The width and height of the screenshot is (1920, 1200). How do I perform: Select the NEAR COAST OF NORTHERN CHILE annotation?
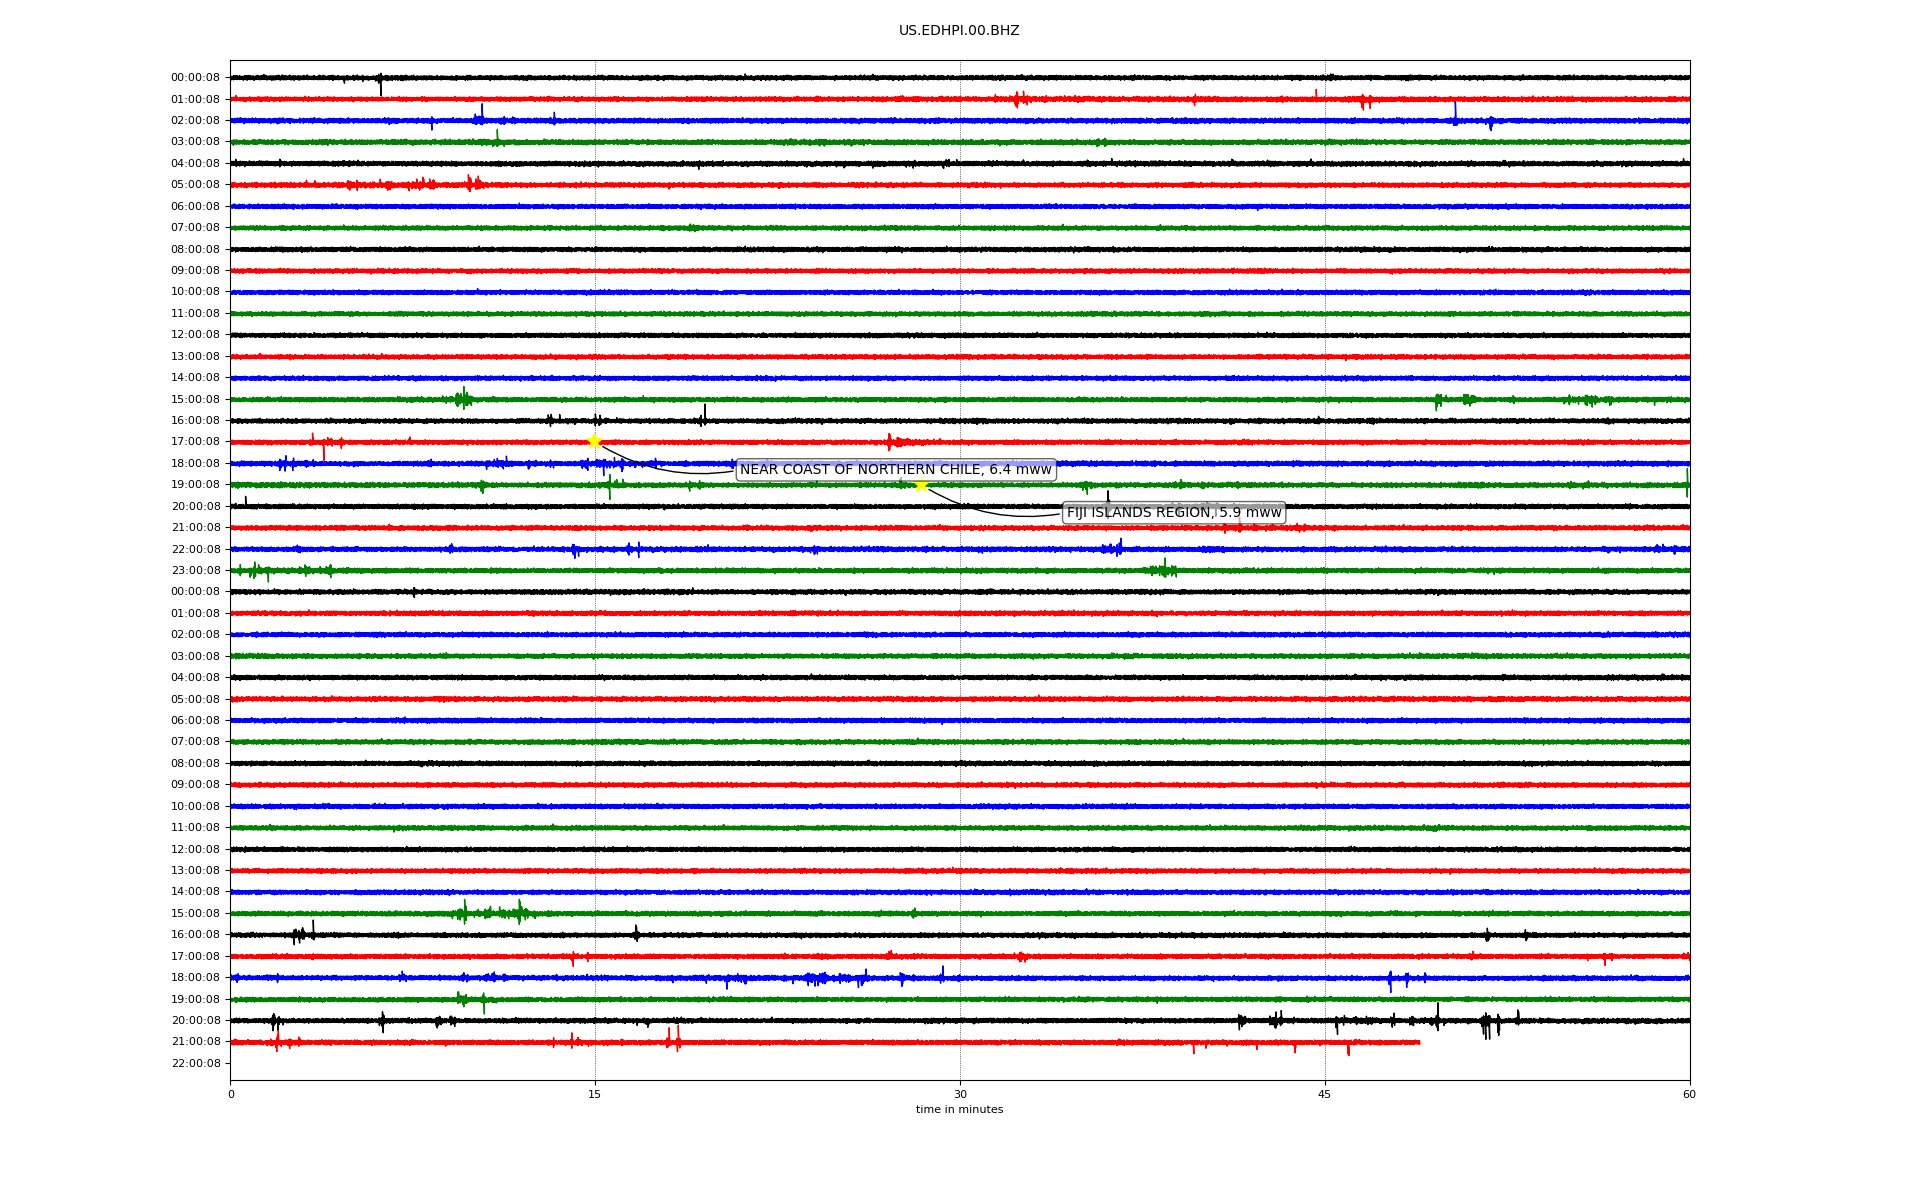[896, 470]
